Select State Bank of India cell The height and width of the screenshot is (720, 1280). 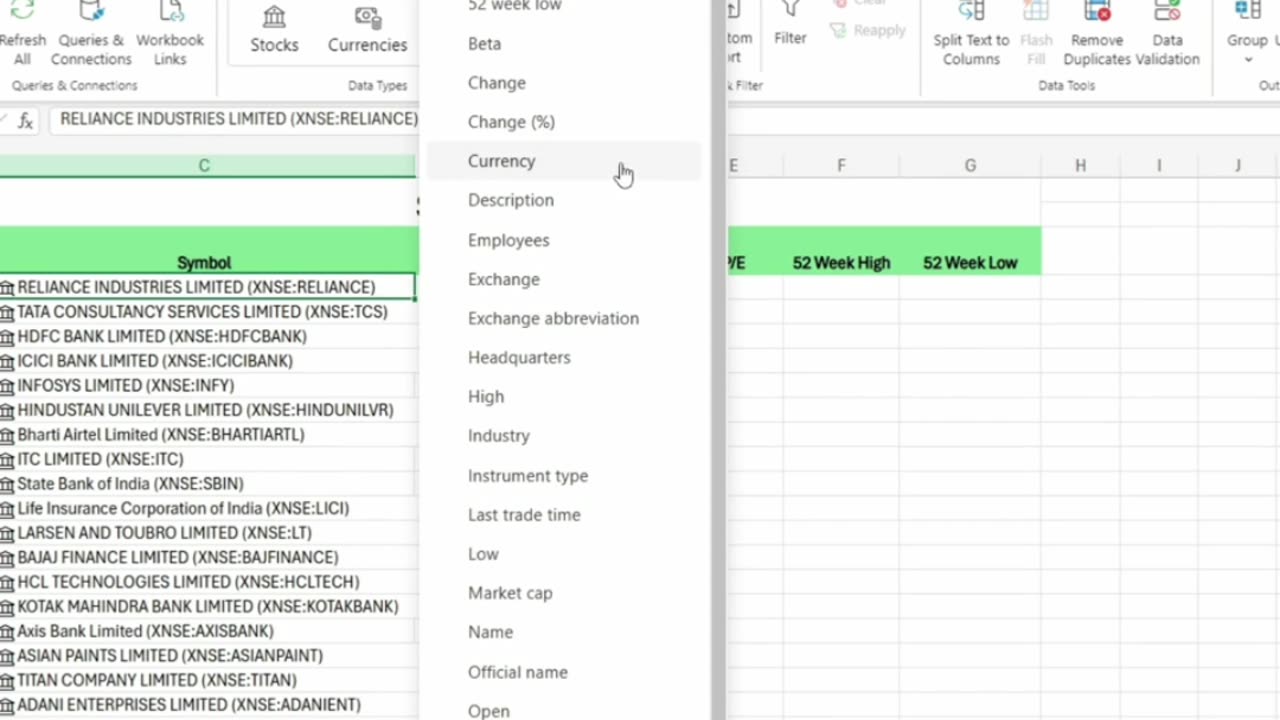[x=207, y=484]
